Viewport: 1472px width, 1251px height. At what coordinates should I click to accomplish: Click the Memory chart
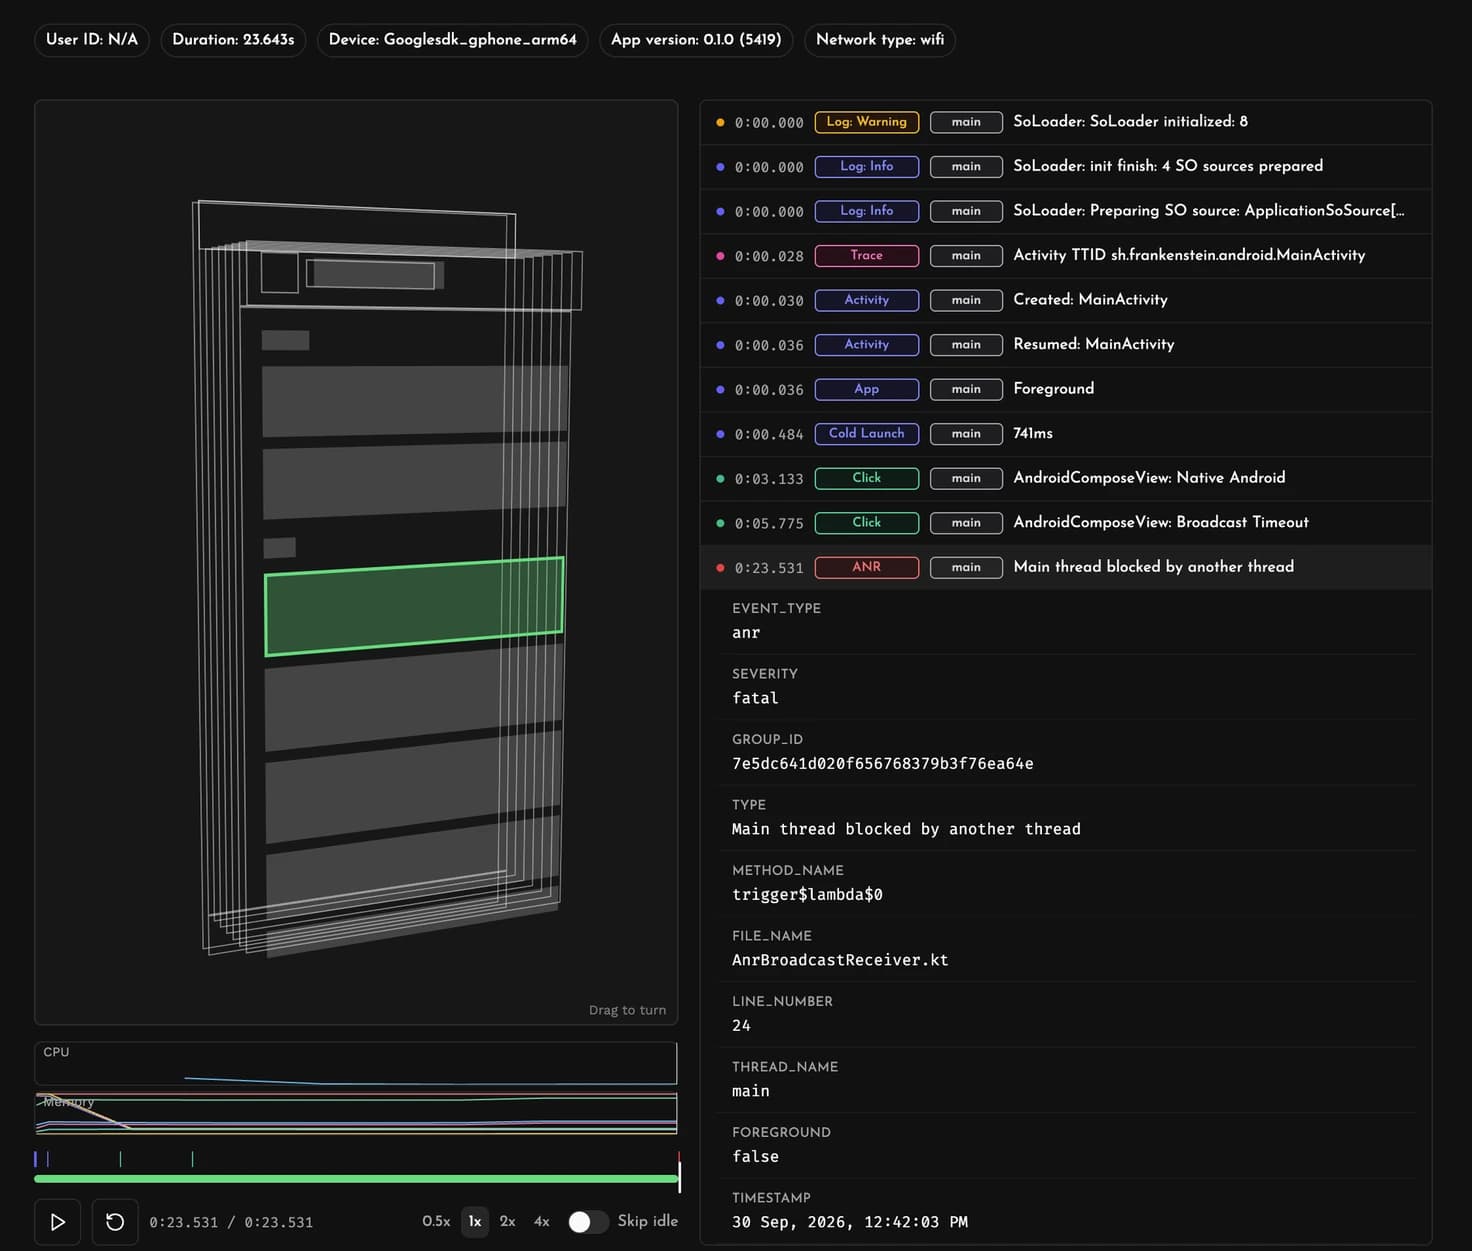click(356, 1113)
